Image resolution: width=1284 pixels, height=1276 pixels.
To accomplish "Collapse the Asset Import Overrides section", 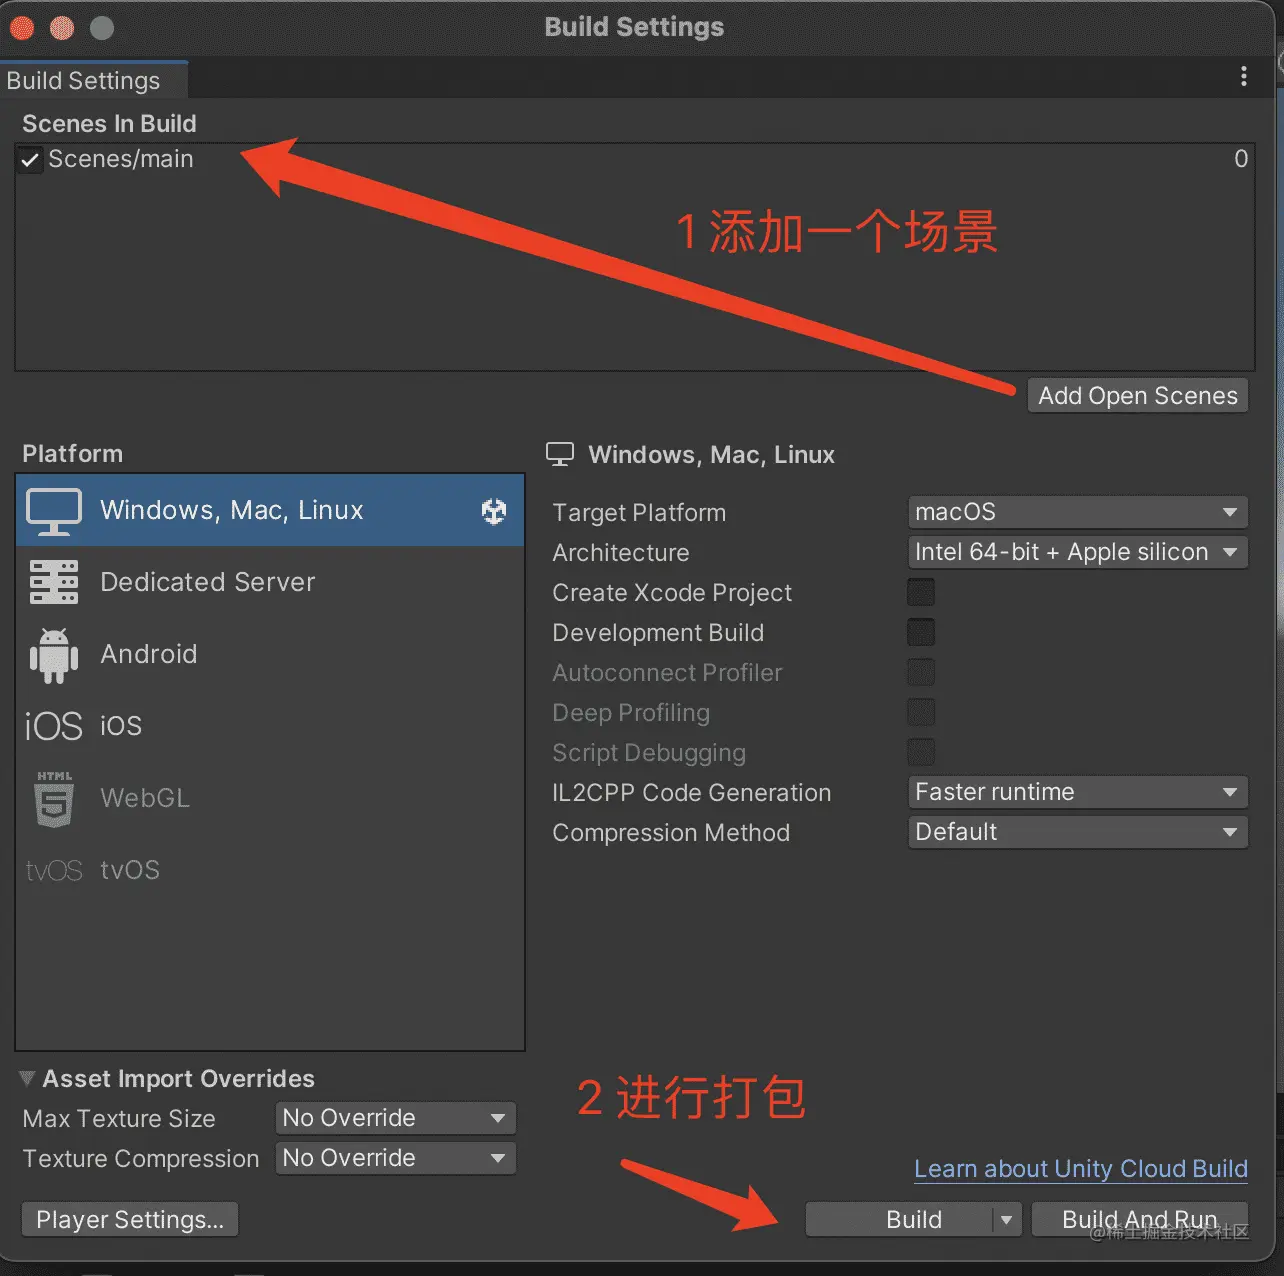I will click(27, 1079).
